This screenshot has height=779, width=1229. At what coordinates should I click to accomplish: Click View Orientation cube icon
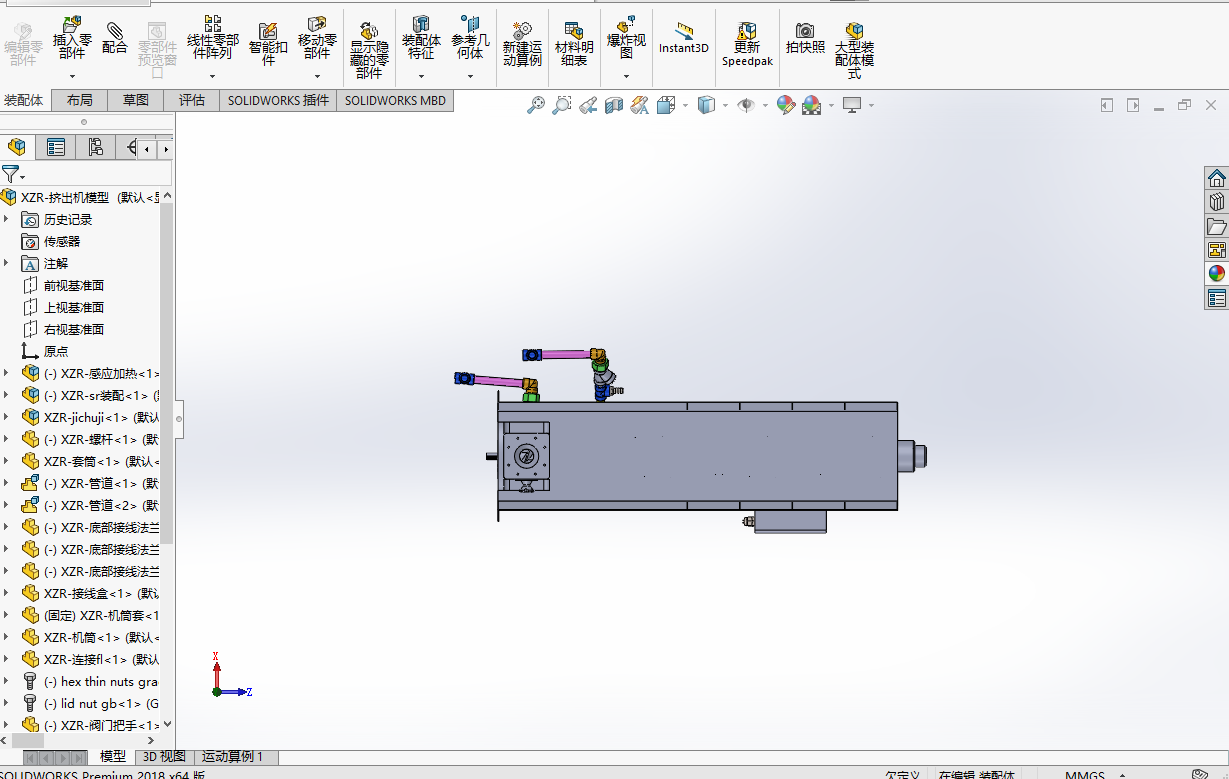(666, 104)
